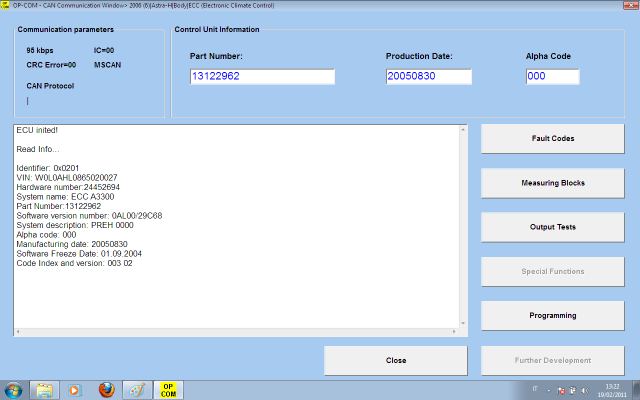Click the System description: PREH 0000 line

tap(75, 225)
